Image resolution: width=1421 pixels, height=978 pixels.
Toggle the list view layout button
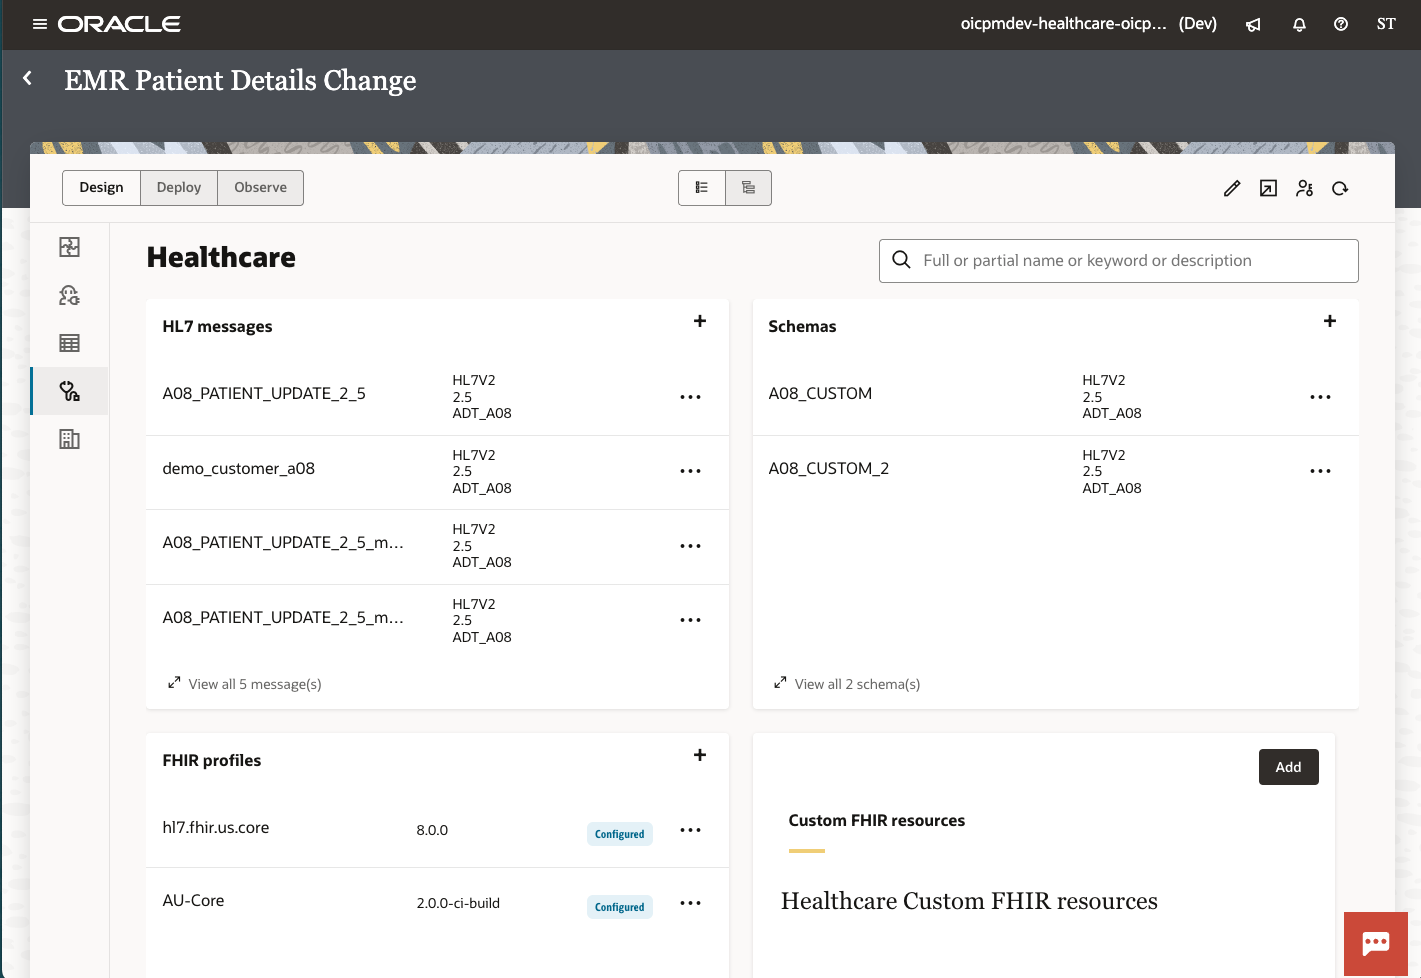tap(702, 187)
